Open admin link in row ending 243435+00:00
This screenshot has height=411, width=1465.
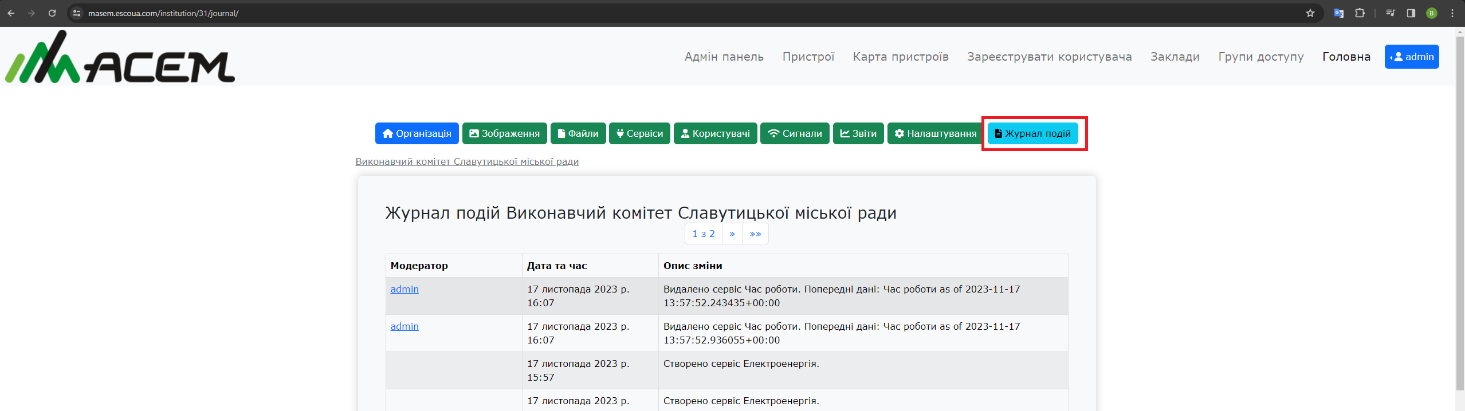(404, 289)
